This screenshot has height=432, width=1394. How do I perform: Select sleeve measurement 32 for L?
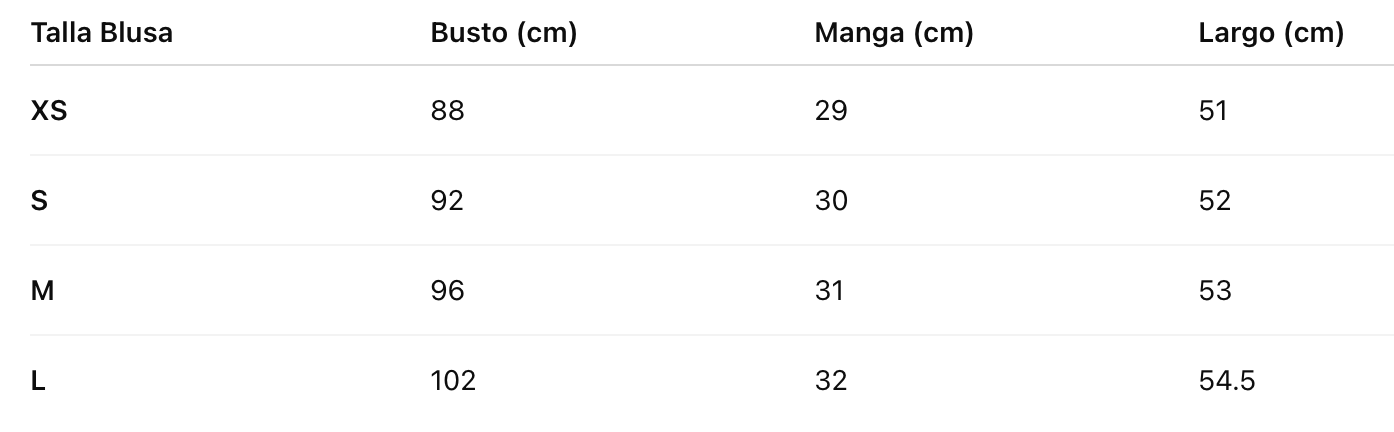coord(831,381)
